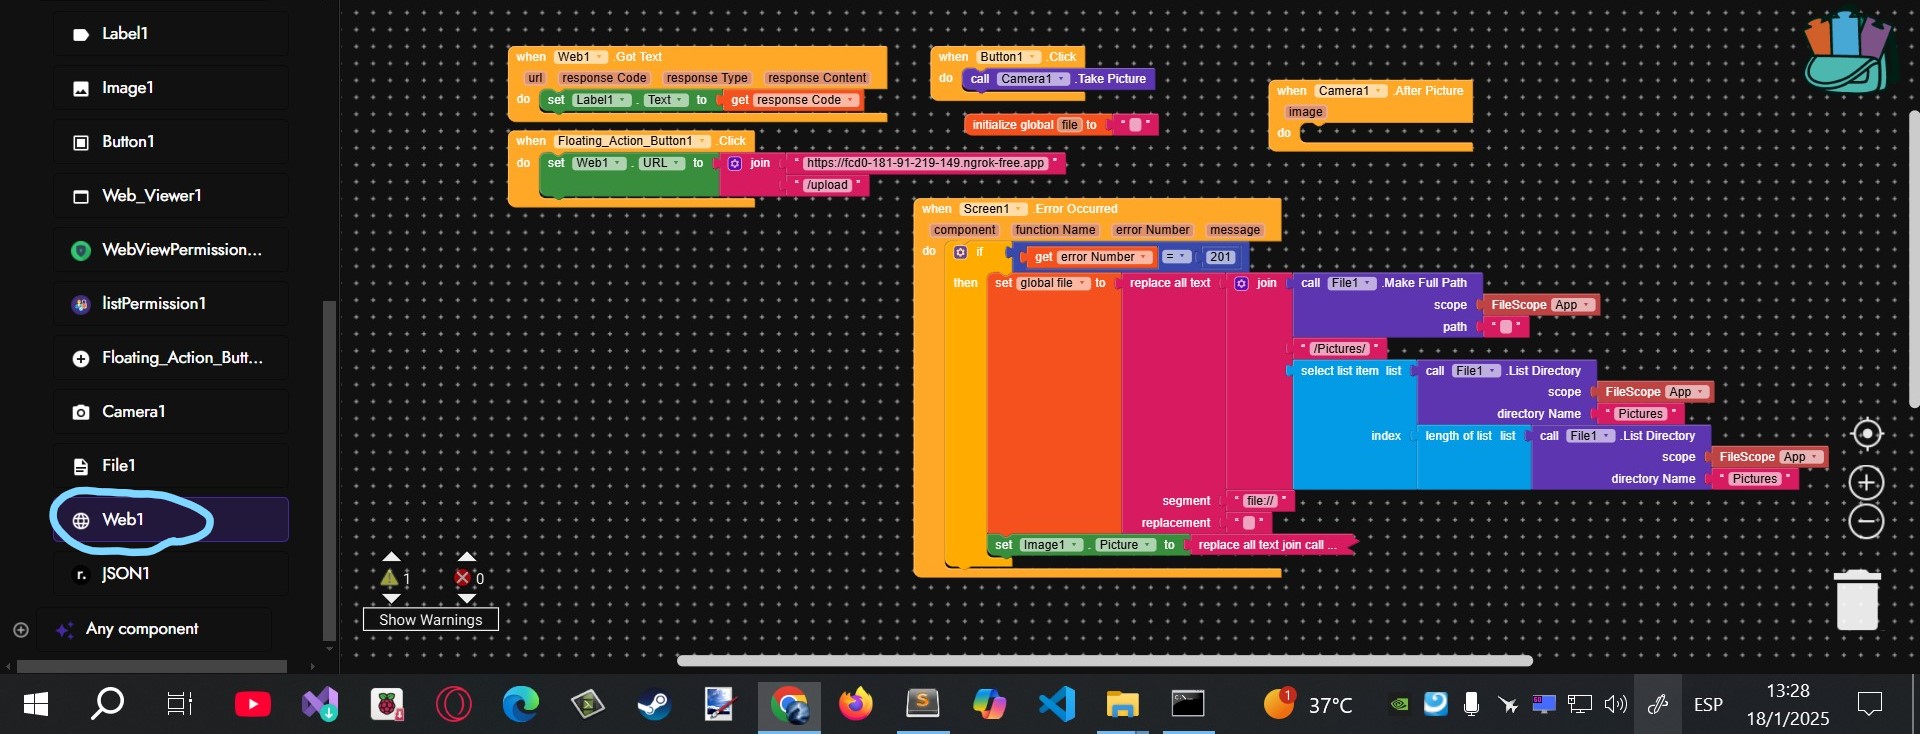The height and width of the screenshot is (734, 1920).
Task: Open the backpack in the blocks workspace
Action: 1848,52
